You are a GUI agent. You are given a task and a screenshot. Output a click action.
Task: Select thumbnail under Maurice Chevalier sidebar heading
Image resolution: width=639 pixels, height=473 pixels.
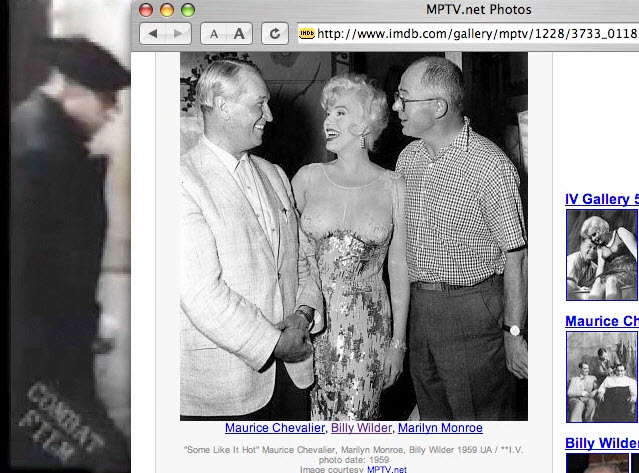[x=602, y=377]
